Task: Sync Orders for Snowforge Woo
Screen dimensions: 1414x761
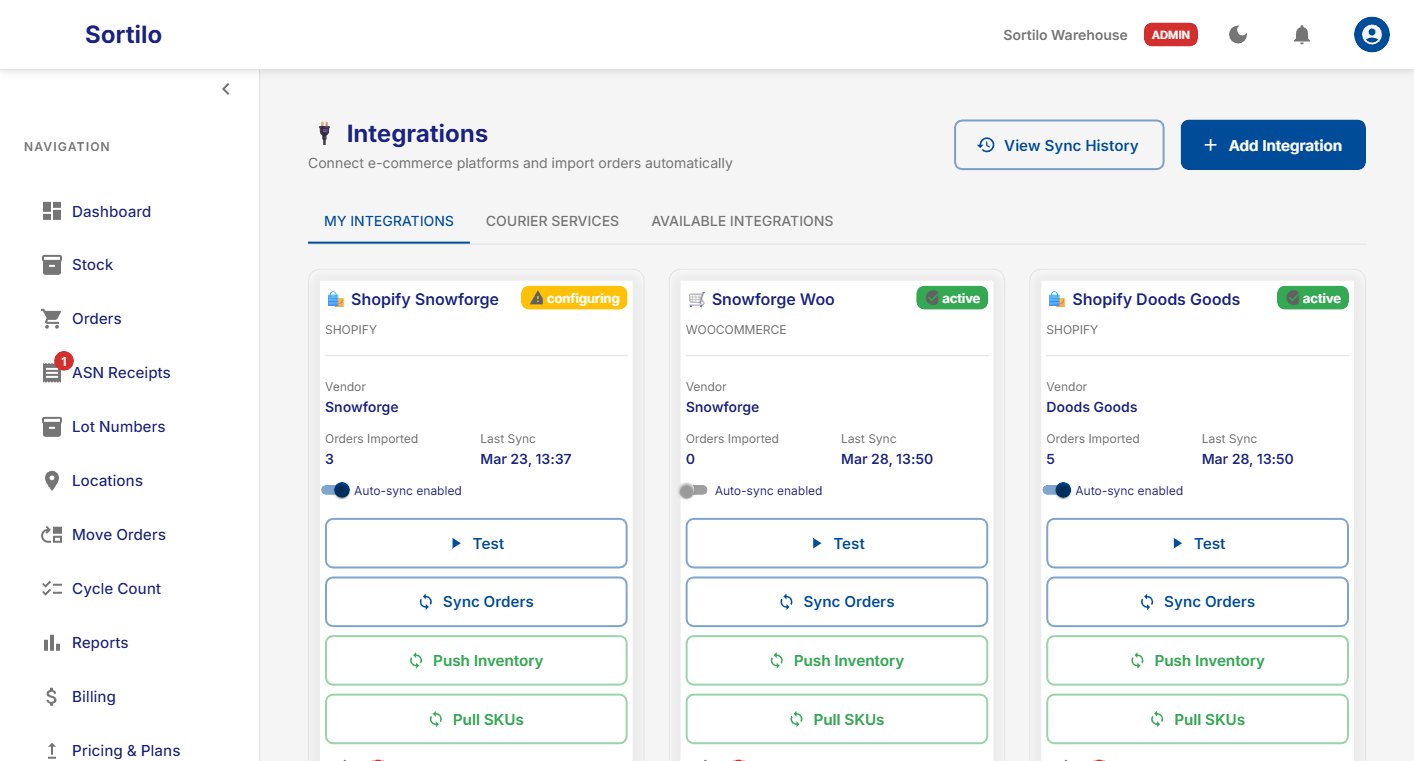Action: click(837, 602)
